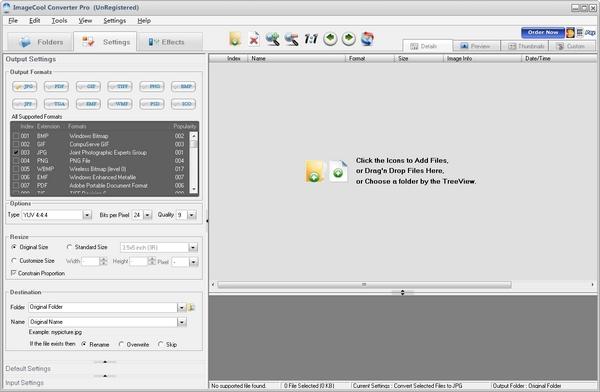This screenshot has width=600, height=392.
Task: Switch to the Effects tab
Action: (170, 42)
